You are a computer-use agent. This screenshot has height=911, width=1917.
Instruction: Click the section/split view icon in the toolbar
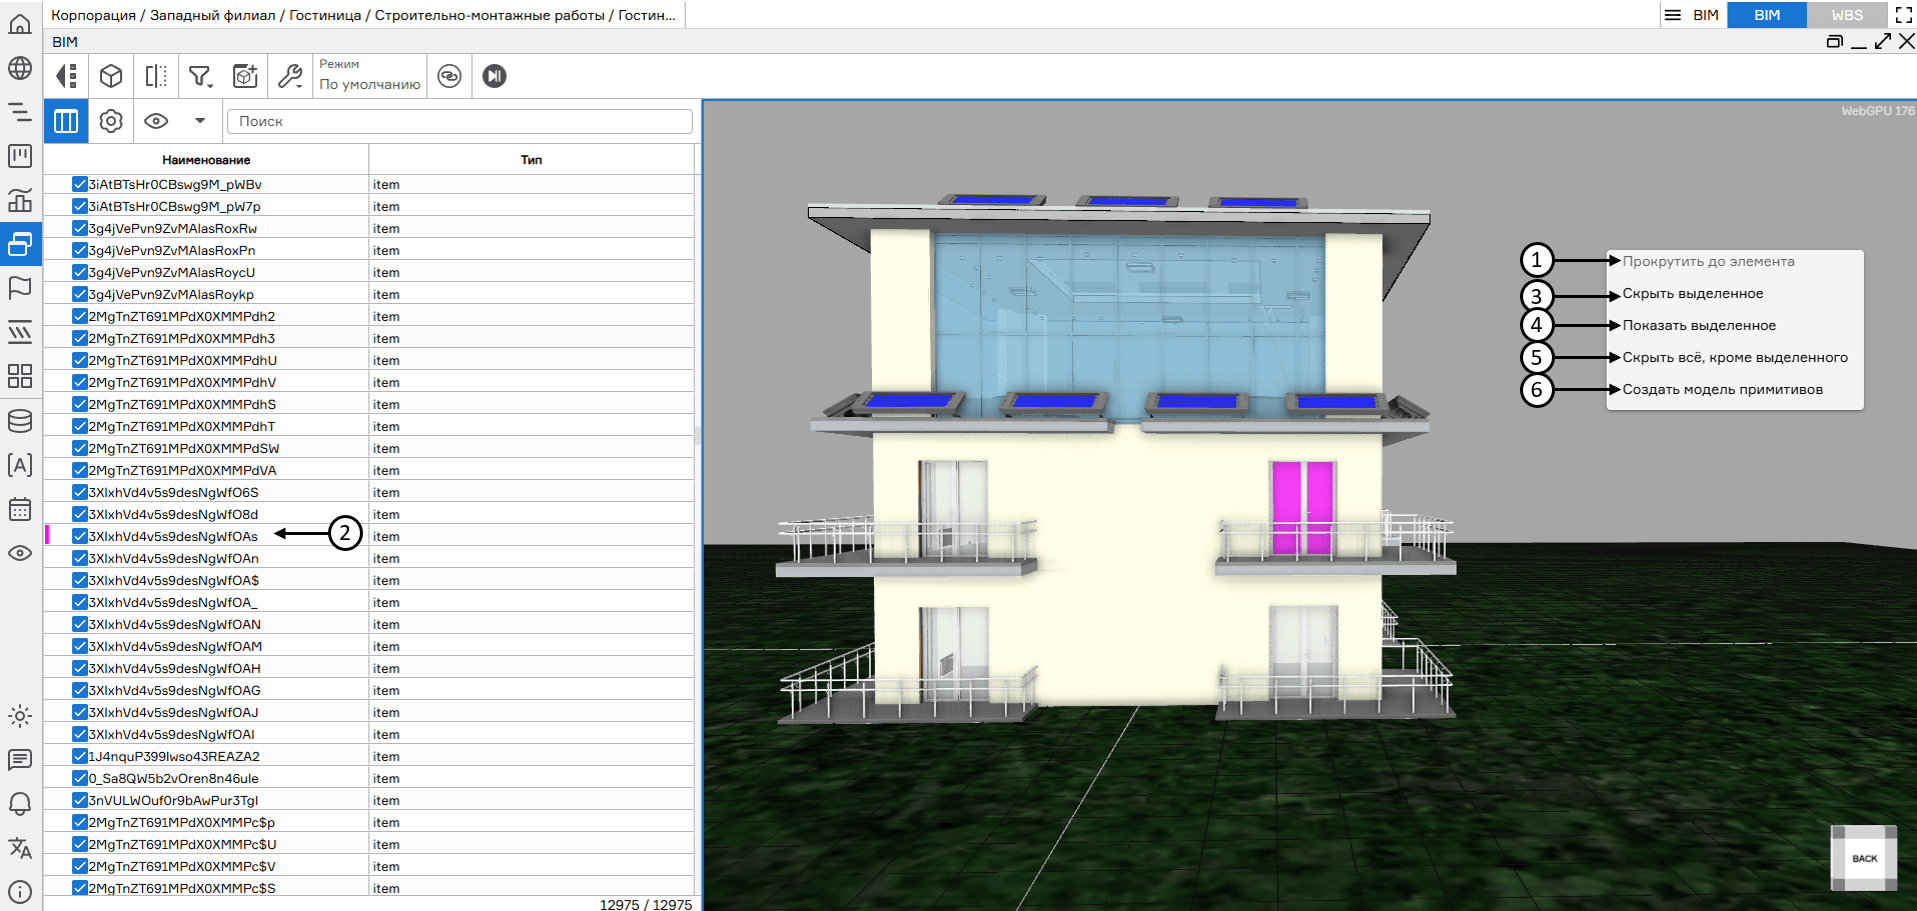155,75
